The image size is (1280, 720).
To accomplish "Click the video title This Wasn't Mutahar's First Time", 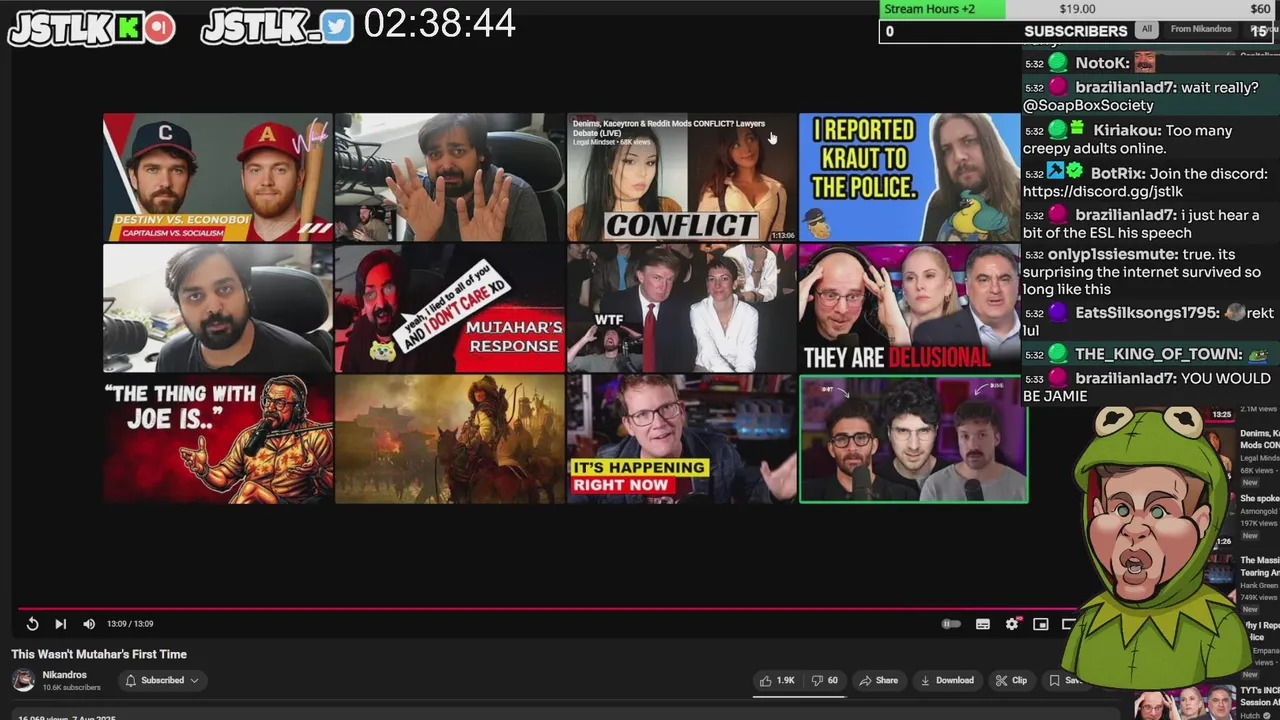I will pyautogui.click(x=99, y=654).
